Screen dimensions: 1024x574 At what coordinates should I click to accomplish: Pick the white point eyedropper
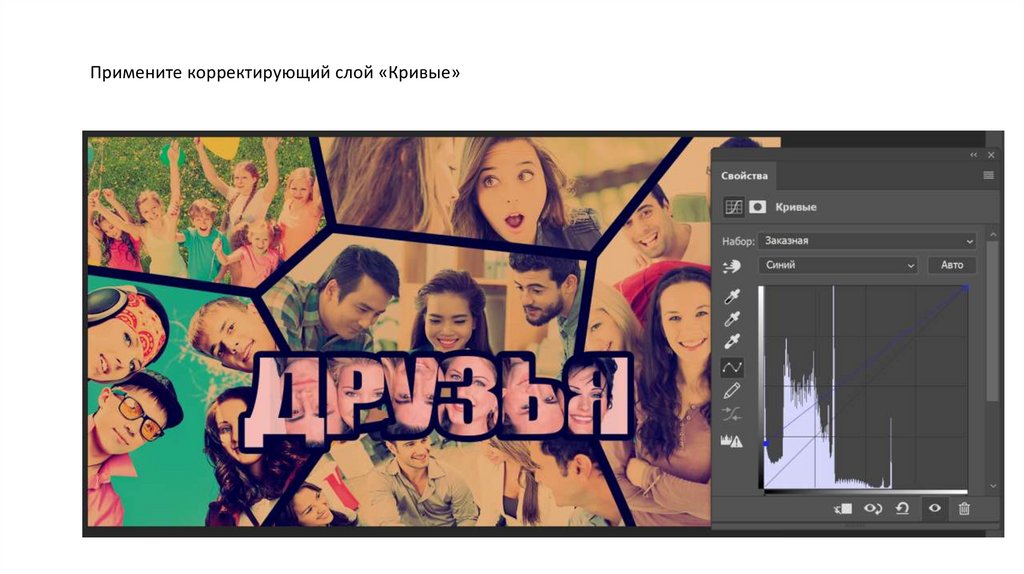tap(732, 343)
